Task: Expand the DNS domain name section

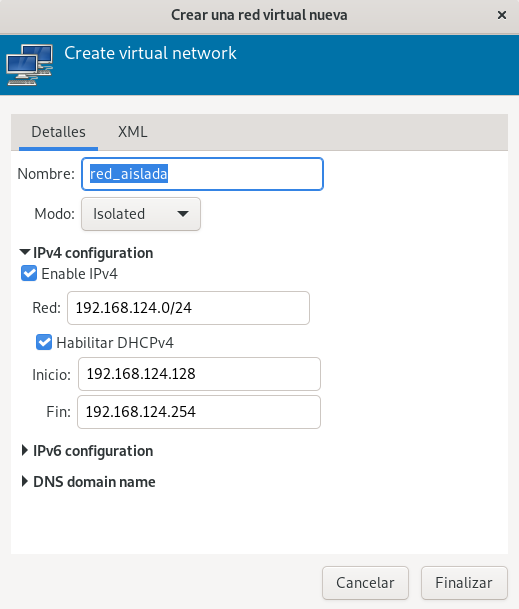Action: tap(88, 482)
